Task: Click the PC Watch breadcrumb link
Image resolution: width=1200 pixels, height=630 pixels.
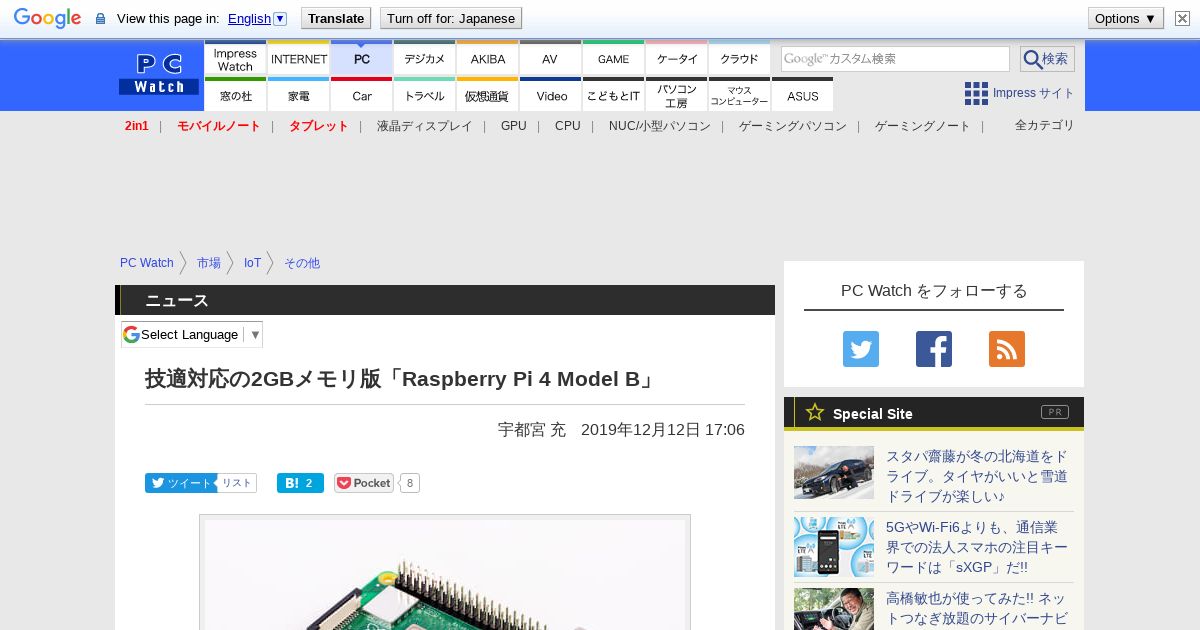Action: 147,263
